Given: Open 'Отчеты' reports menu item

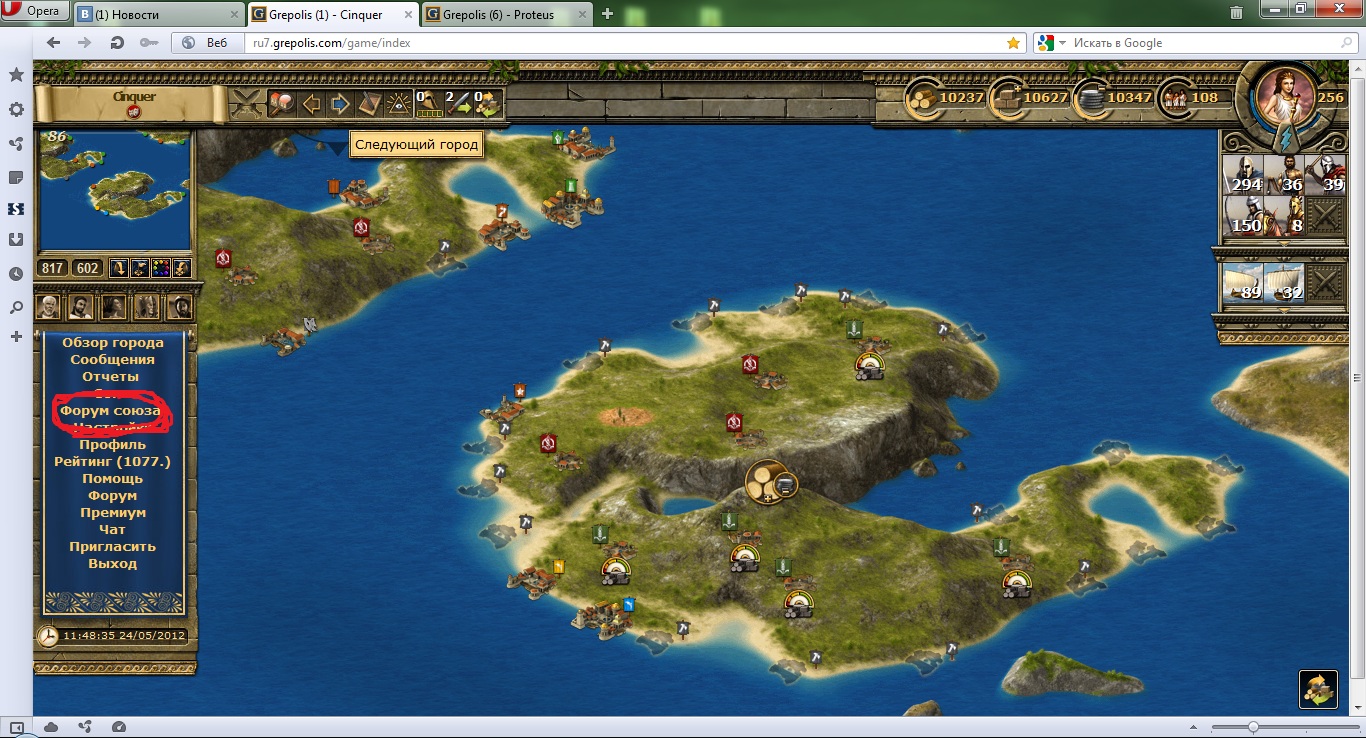Looking at the screenshot, I should [111, 377].
